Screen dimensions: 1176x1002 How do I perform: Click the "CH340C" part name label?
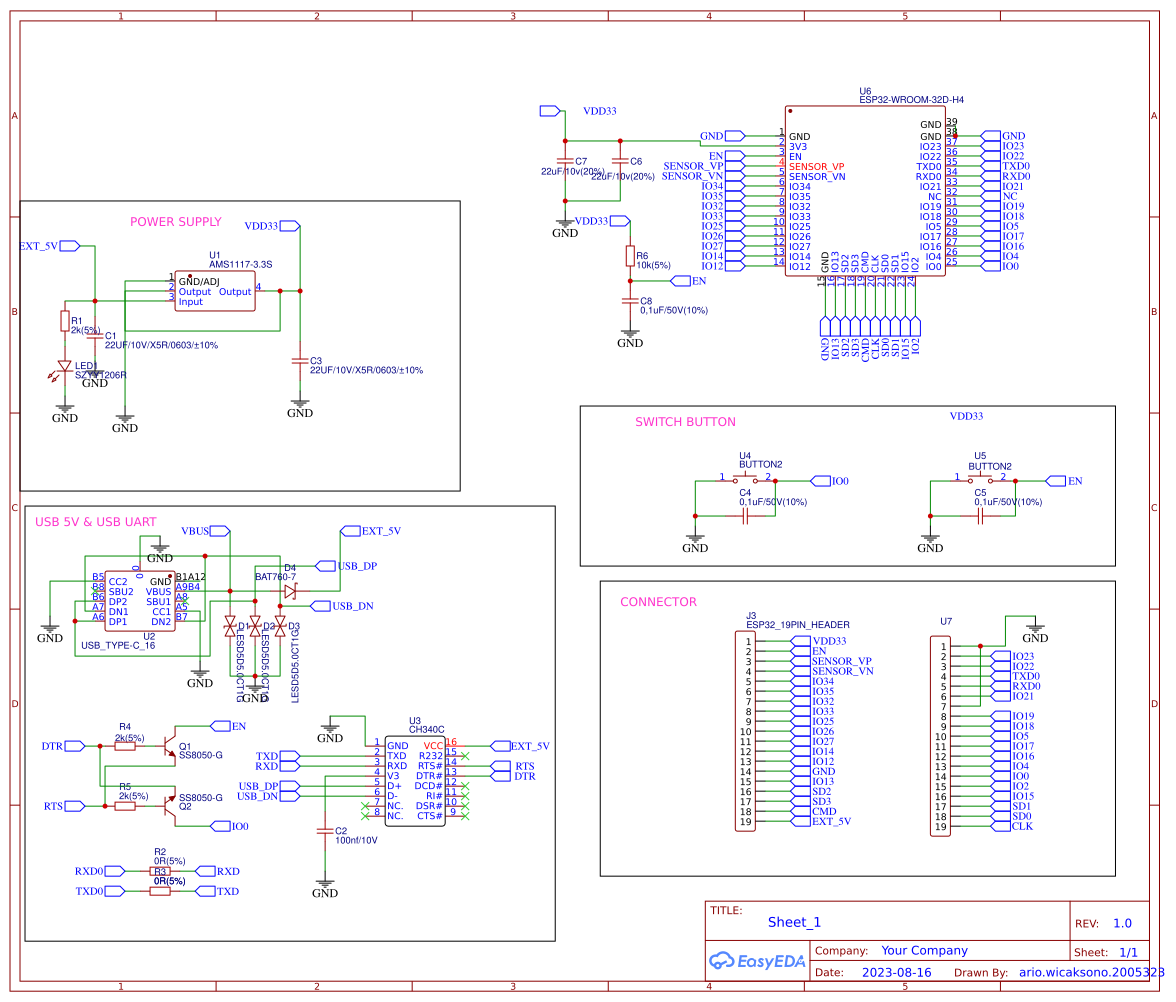click(x=427, y=730)
